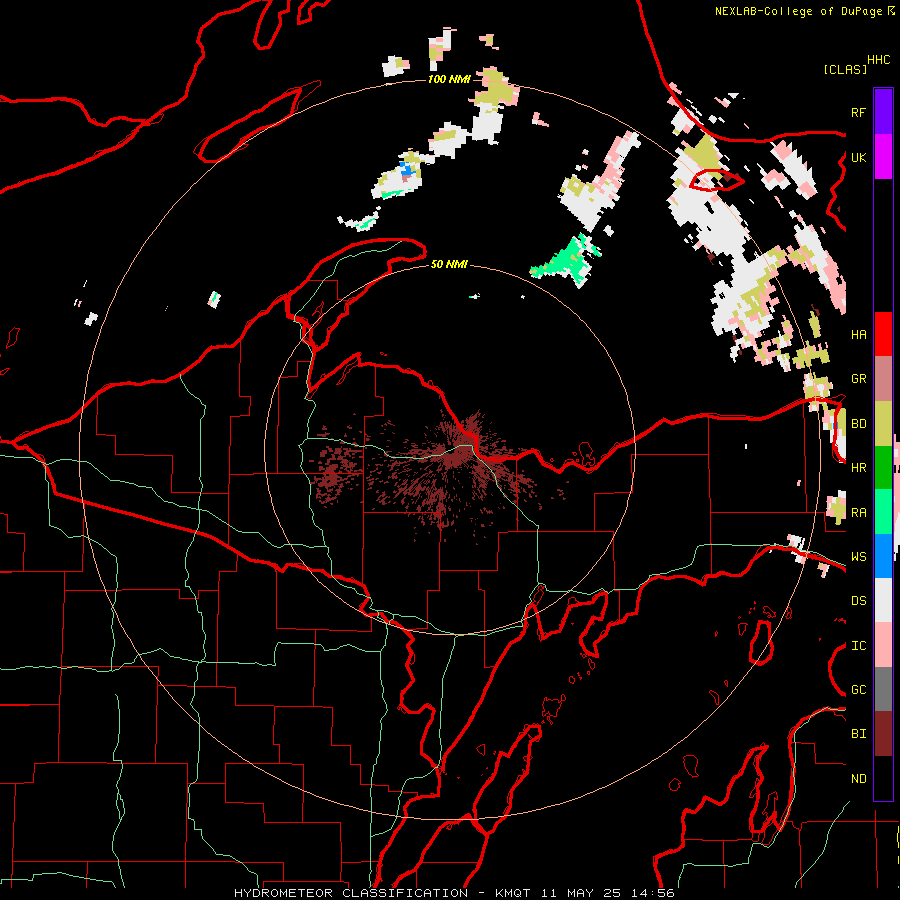Click the GR legend color swatch
This screenshot has width=900, height=900.
[x=883, y=379]
